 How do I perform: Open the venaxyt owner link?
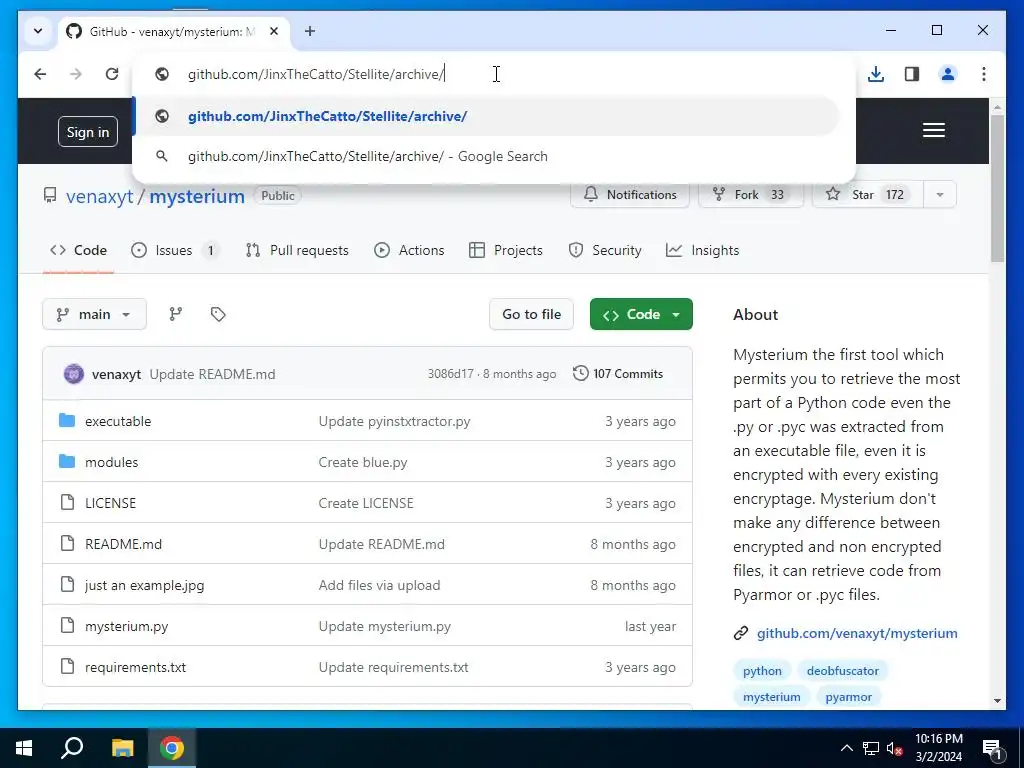click(99, 196)
